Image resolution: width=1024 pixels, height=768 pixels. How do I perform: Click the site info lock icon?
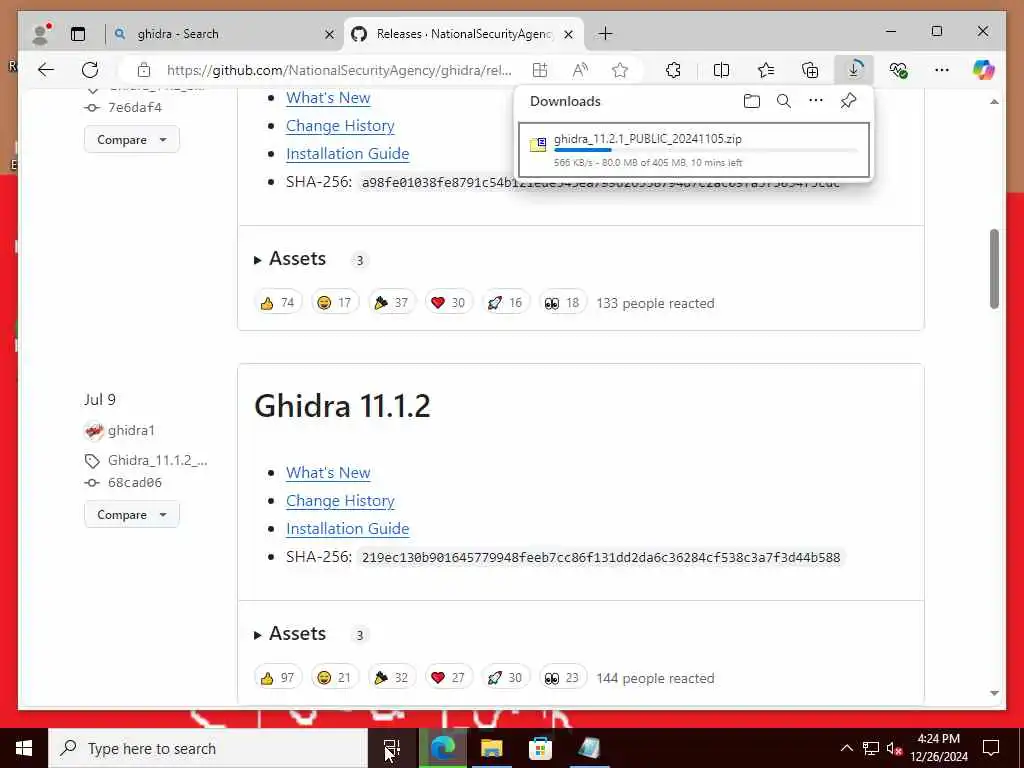tap(144, 70)
